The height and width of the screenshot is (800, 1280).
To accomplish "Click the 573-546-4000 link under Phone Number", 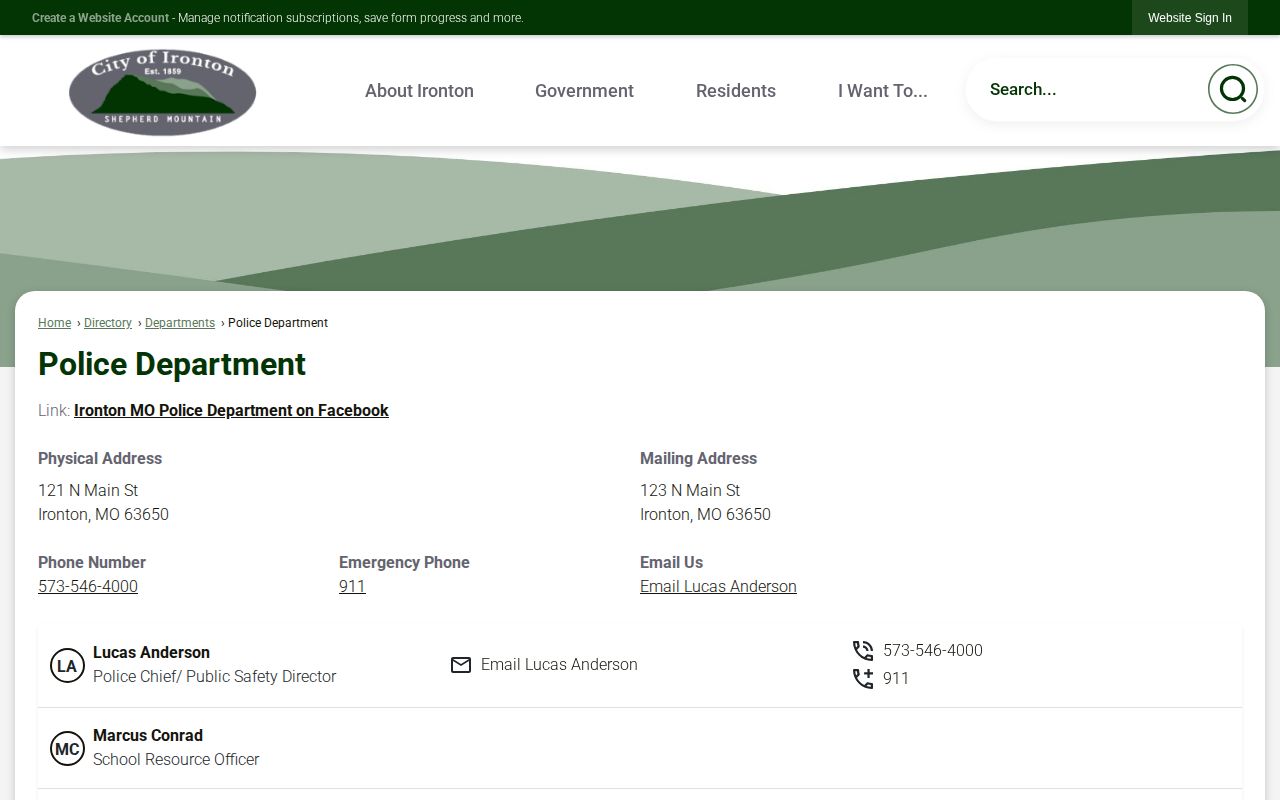I will pos(88,586).
